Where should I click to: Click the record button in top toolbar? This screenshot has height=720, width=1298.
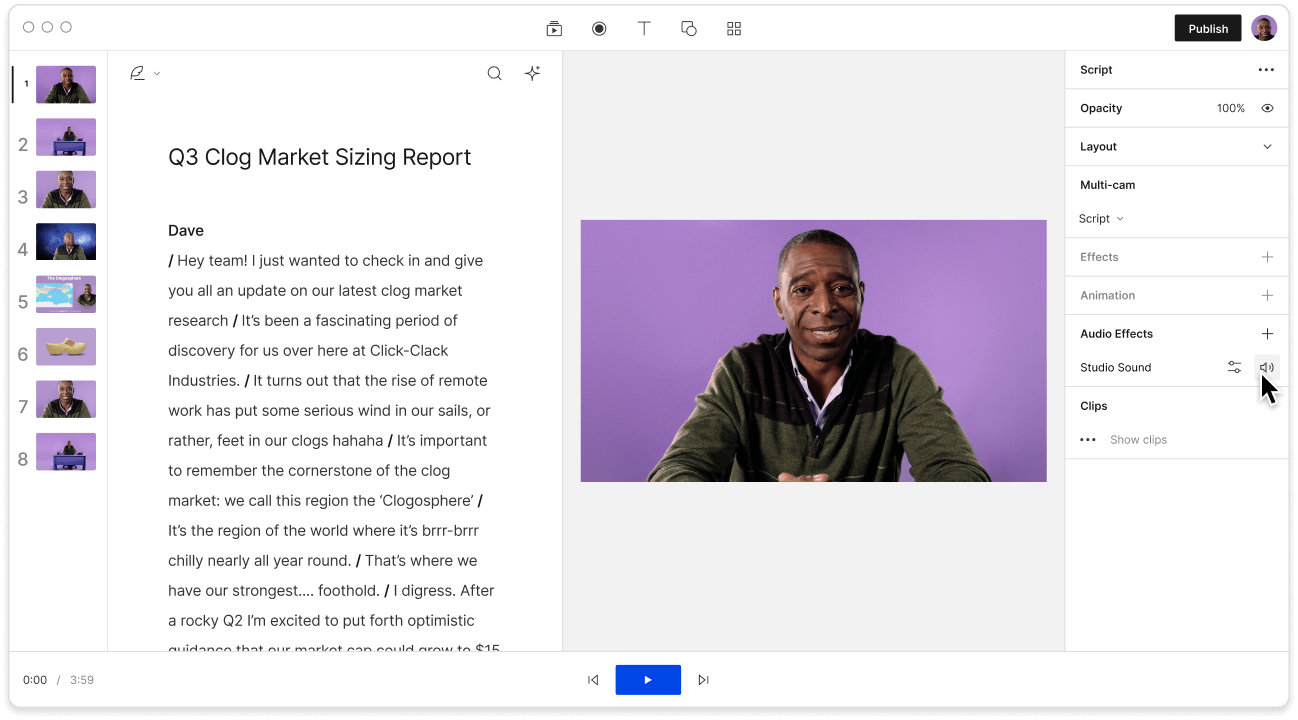pyautogui.click(x=599, y=29)
